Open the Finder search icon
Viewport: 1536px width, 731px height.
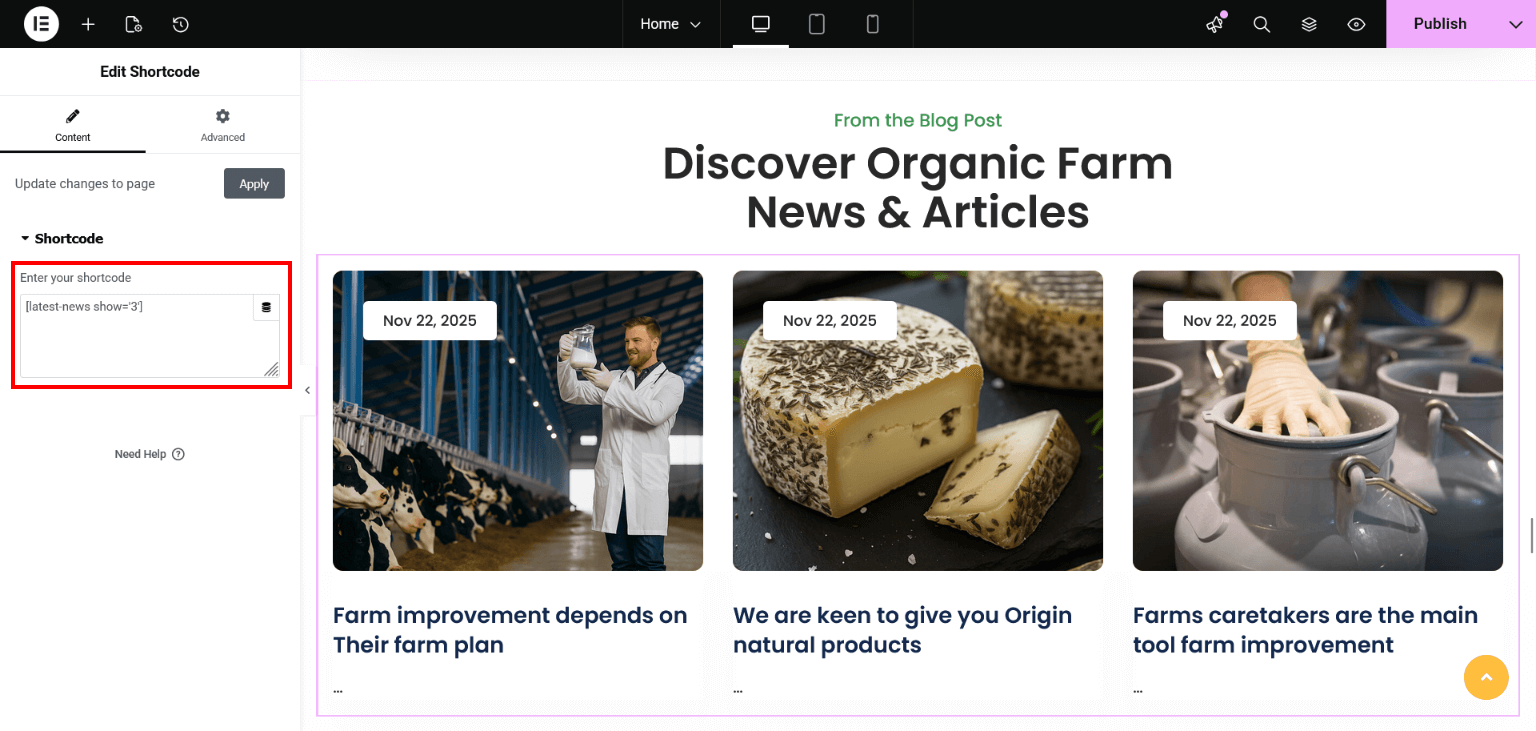[x=1262, y=24]
